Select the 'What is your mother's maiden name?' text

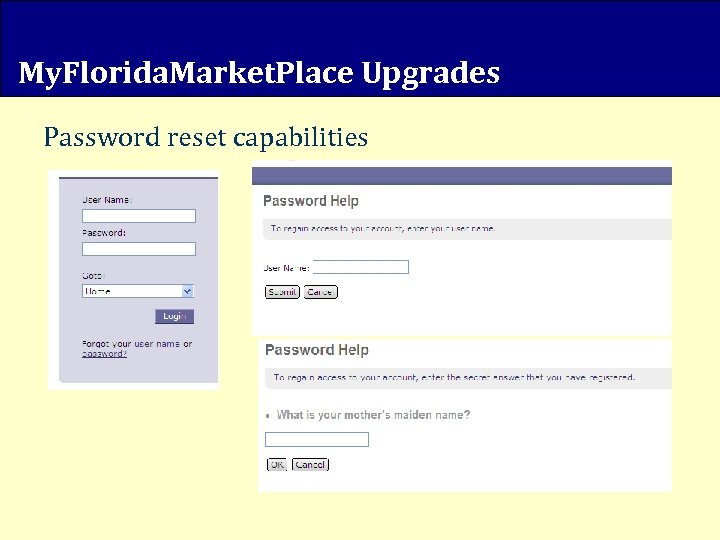click(x=373, y=415)
